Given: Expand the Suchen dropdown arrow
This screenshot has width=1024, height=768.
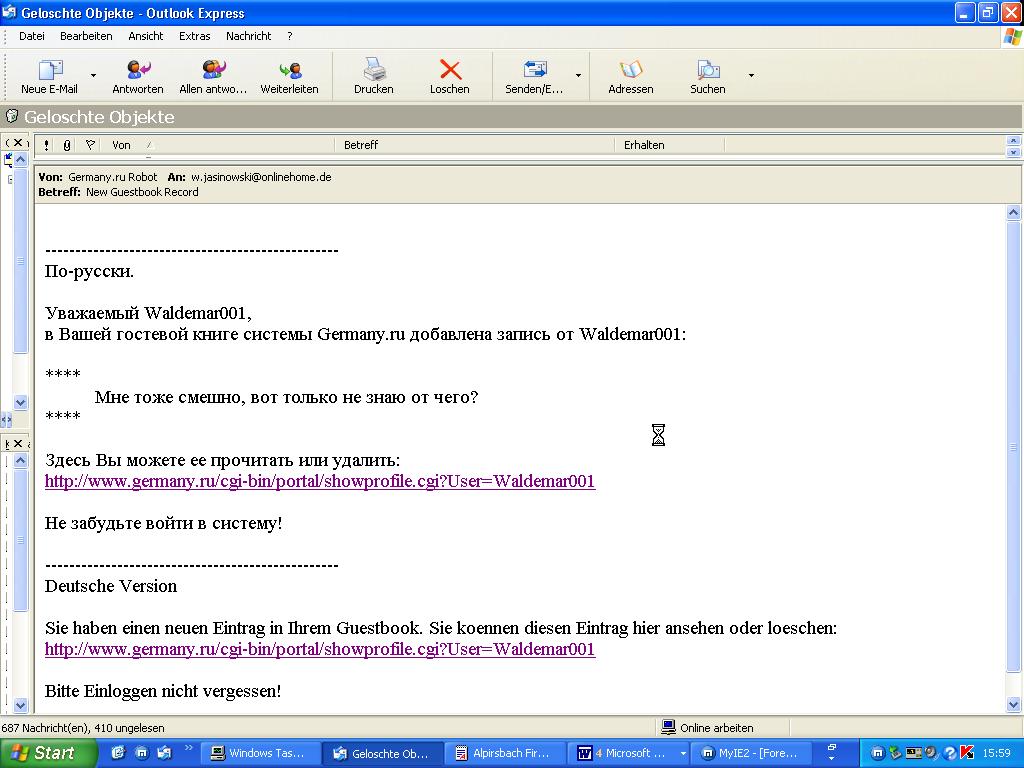Looking at the screenshot, I should click(x=751, y=76).
